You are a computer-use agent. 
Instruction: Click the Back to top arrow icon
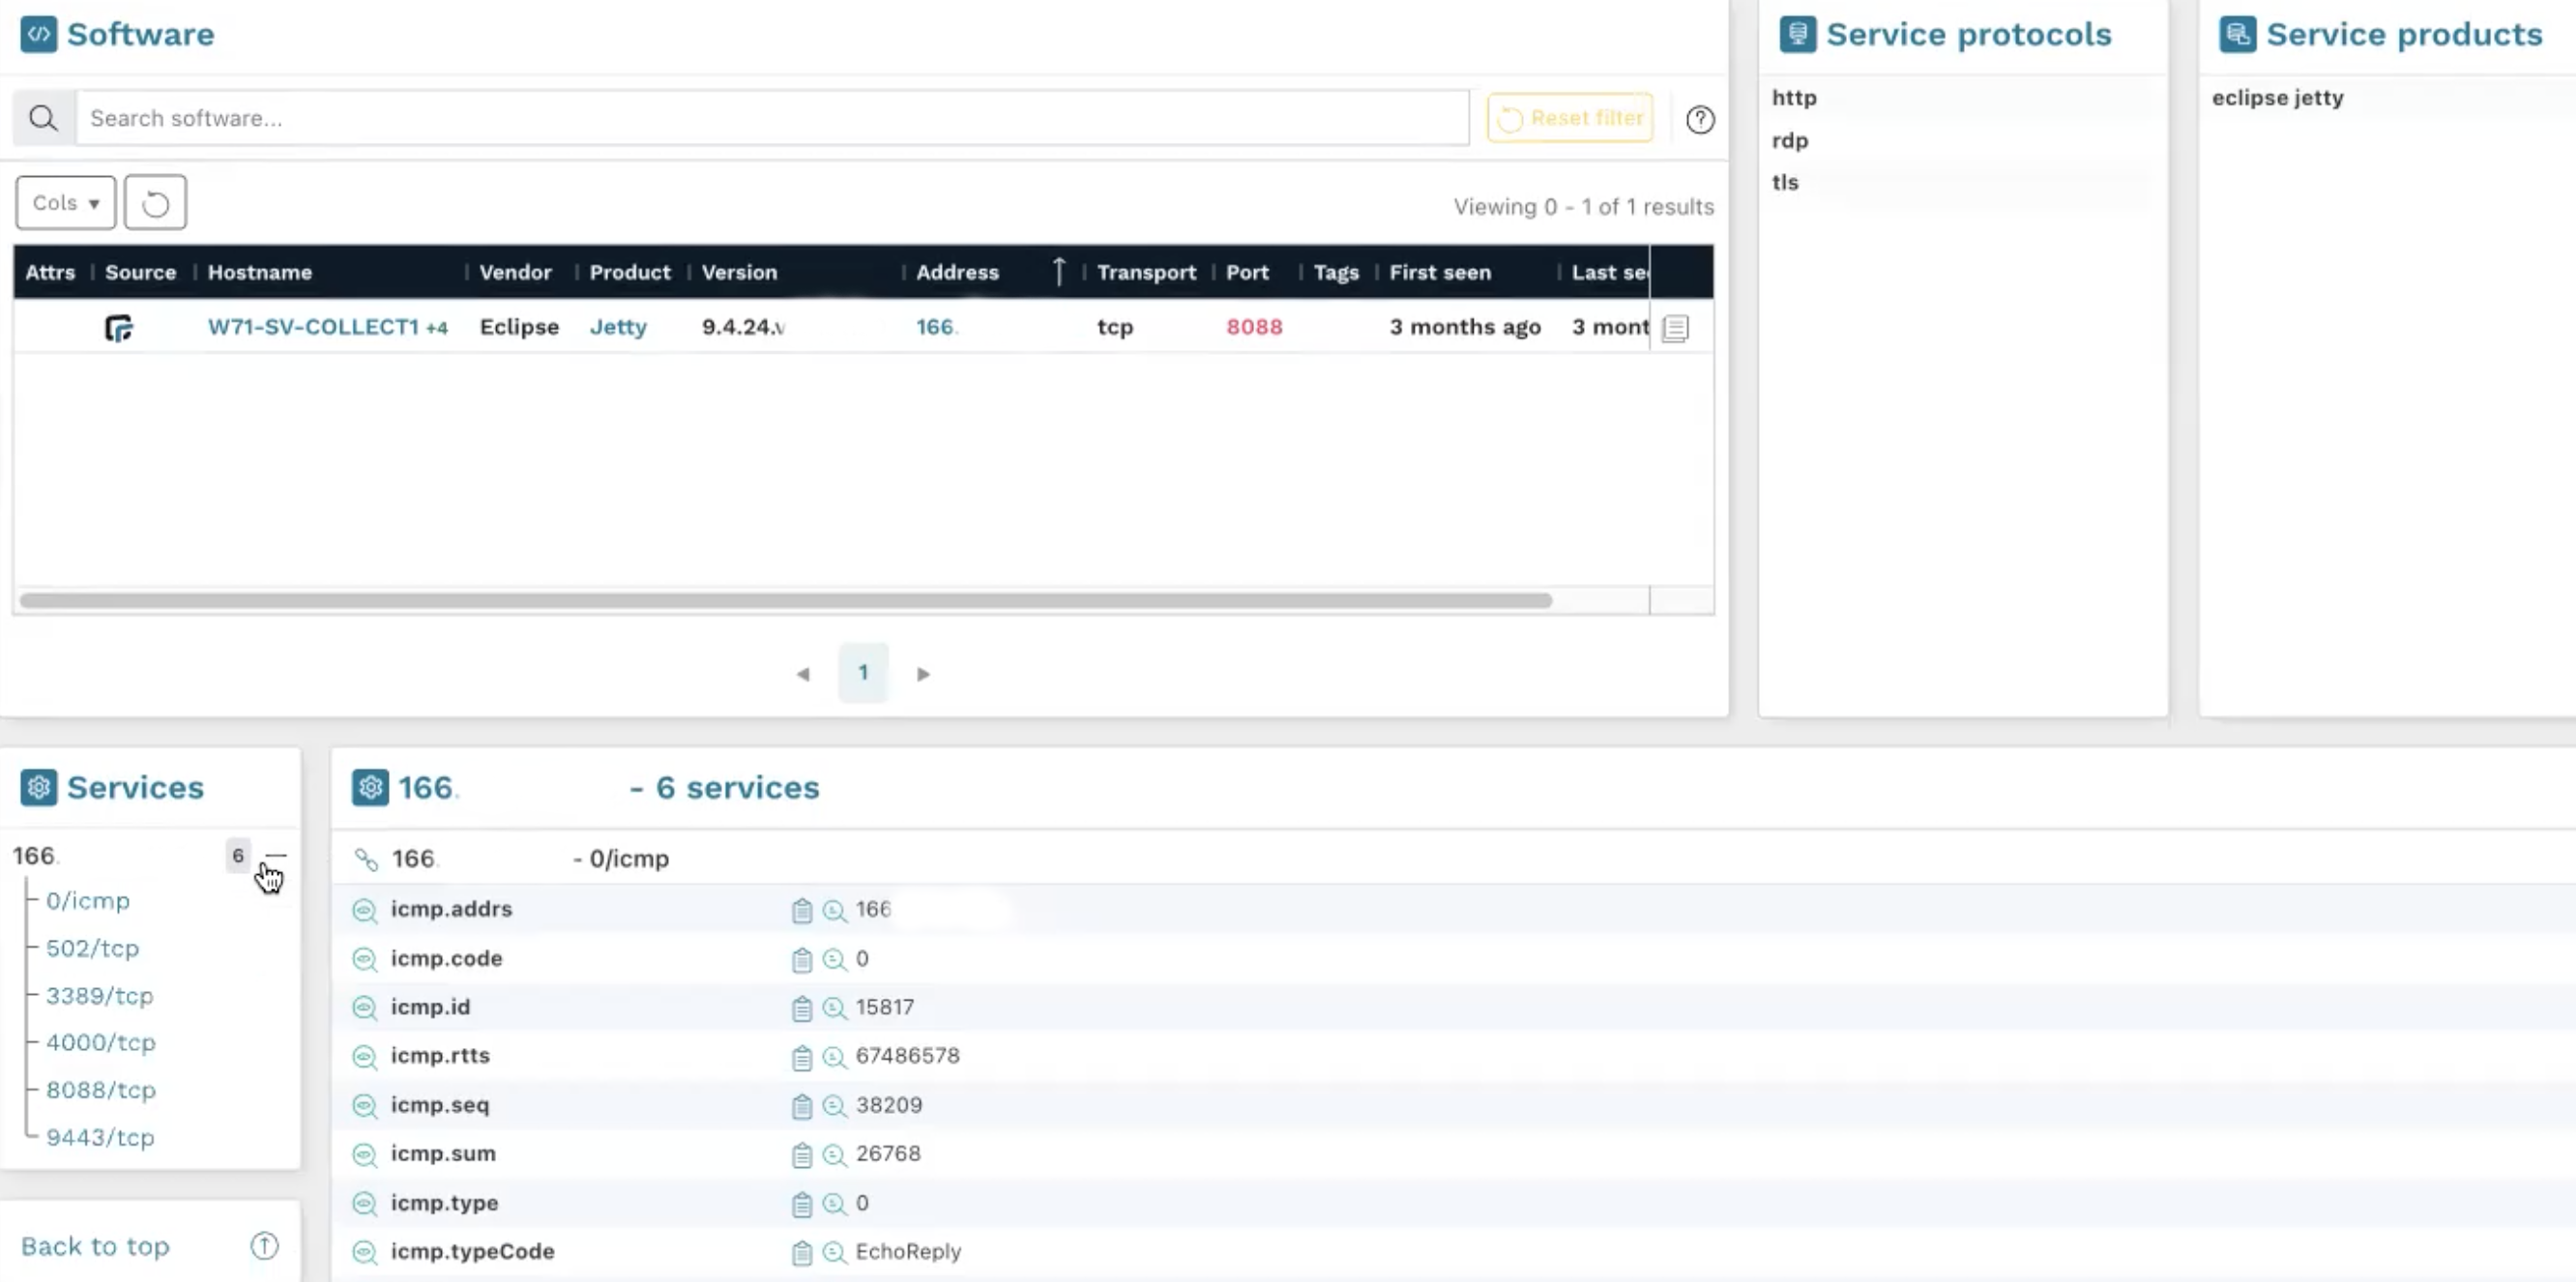(x=263, y=1246)
